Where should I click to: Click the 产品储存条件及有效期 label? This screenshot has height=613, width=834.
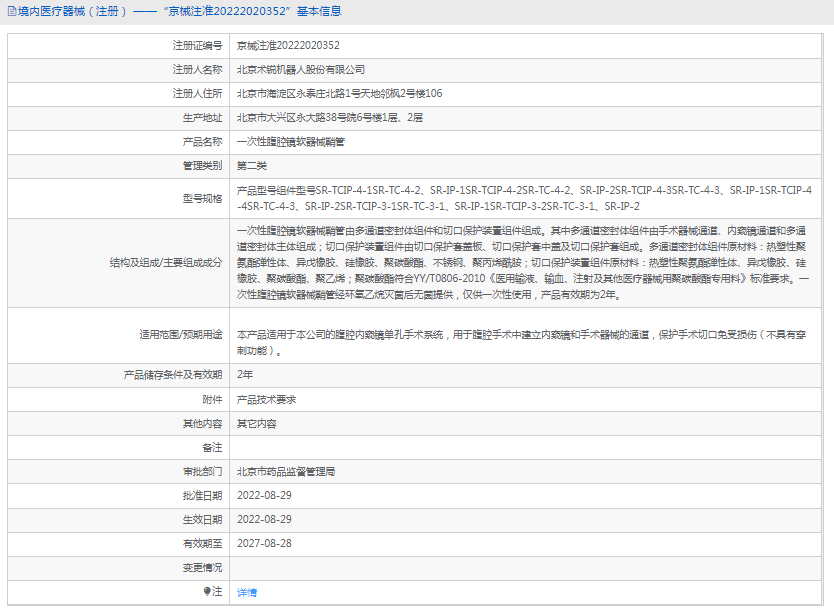[x=173, y=375]
